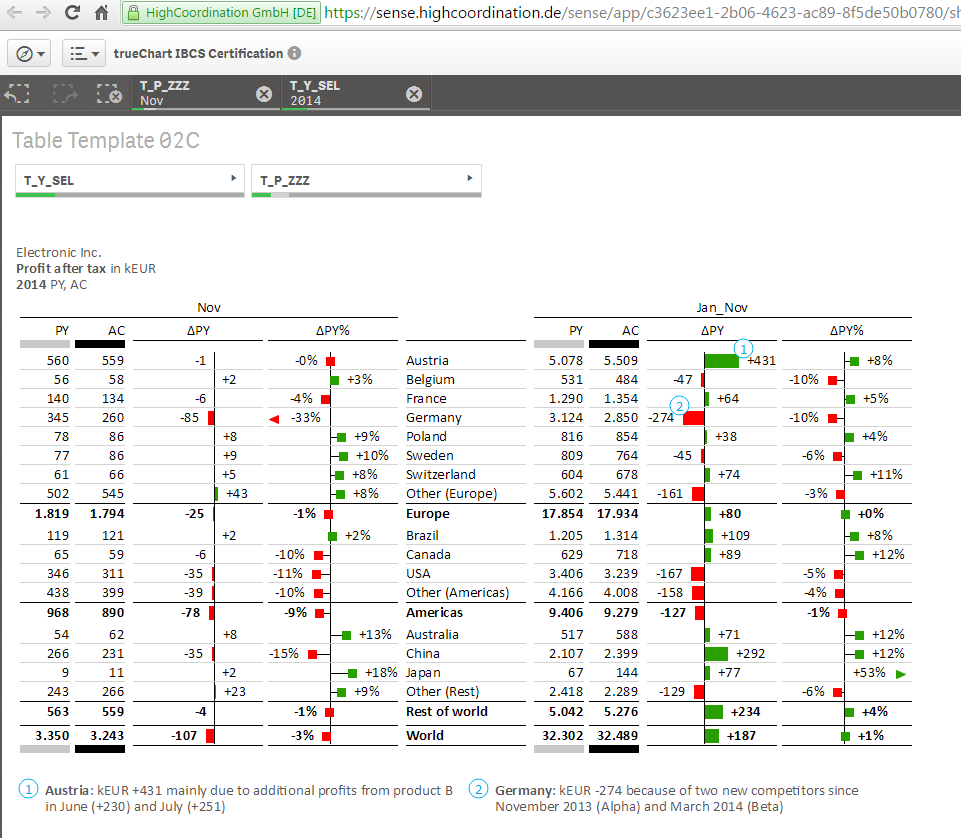The height and width of the screenshot is (838, 961).
Task: Click the Germany -33% outlier arrow
Action: pyautogui.click(x=274, y=419)
